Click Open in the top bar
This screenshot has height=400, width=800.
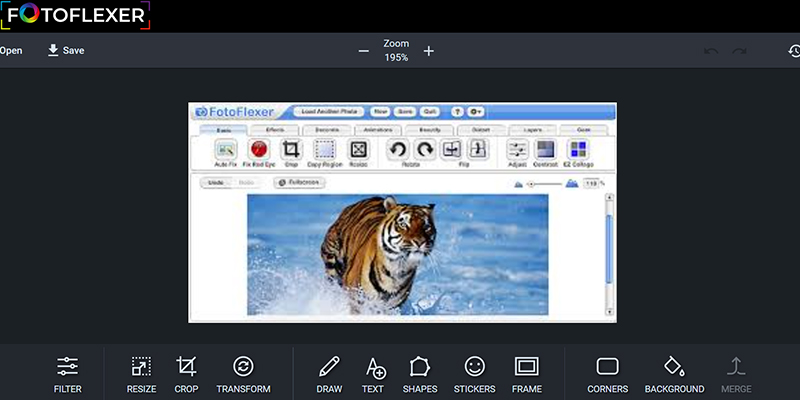11,51
